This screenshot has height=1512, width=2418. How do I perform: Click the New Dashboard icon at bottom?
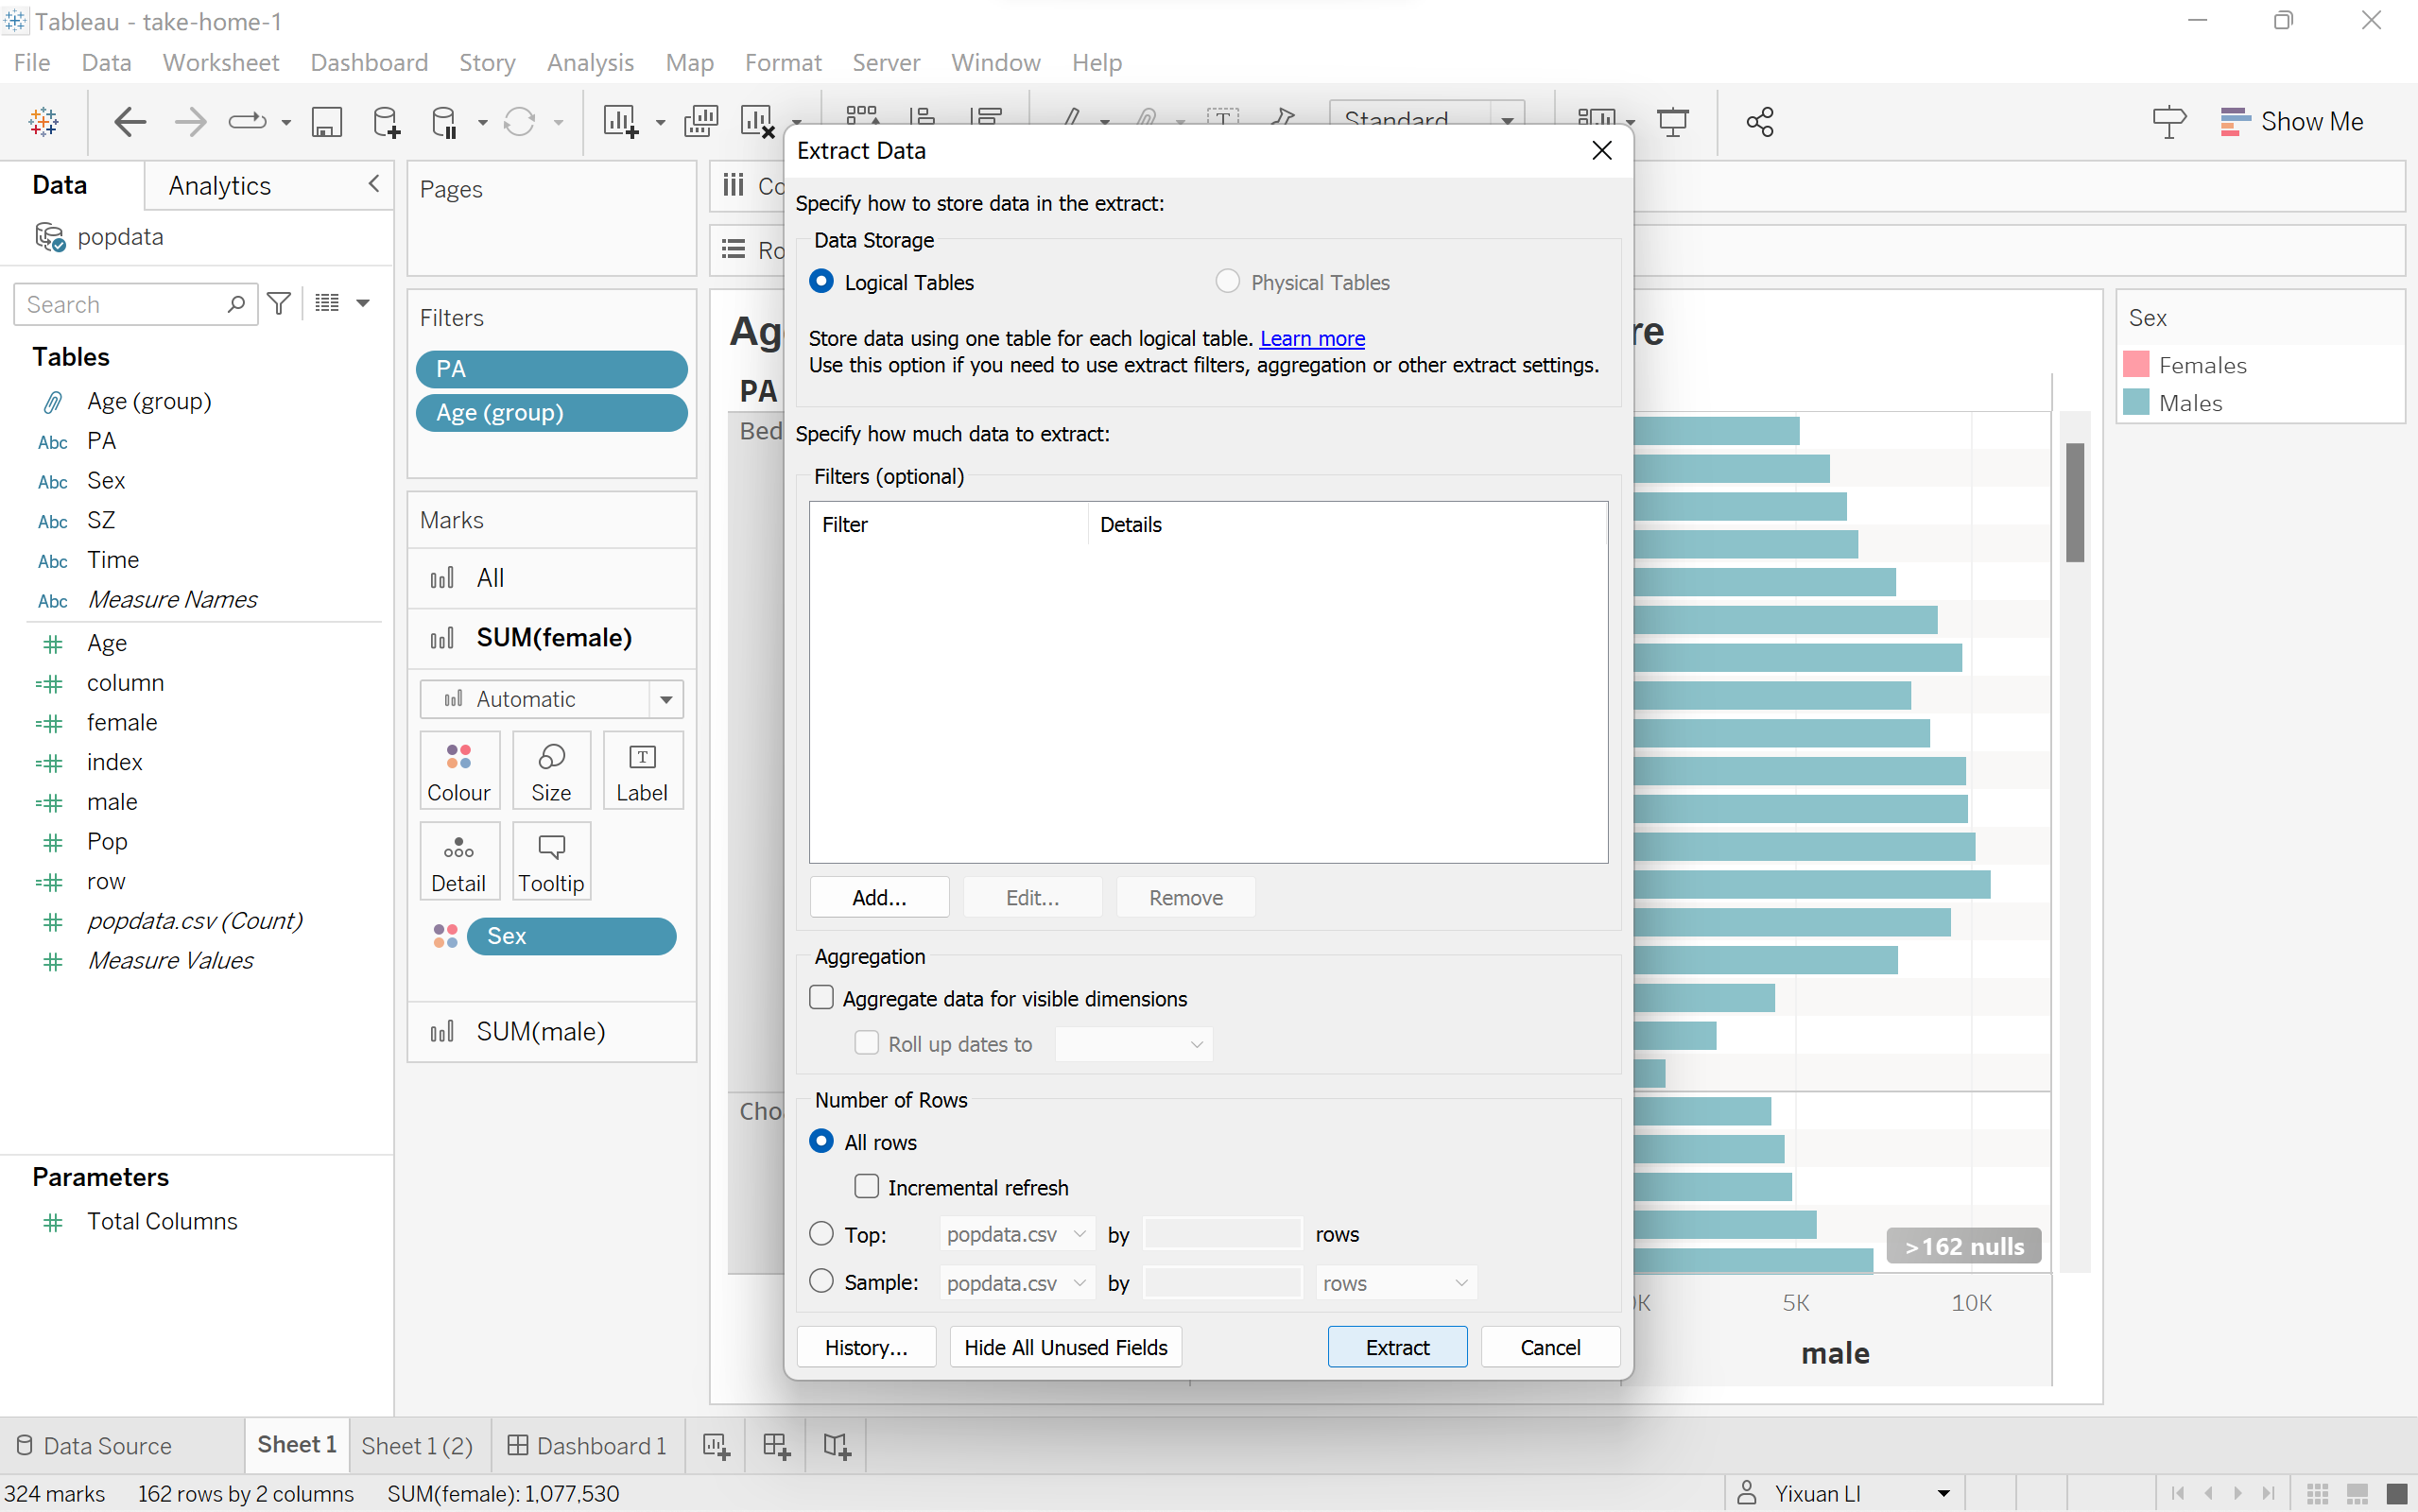776,1445
